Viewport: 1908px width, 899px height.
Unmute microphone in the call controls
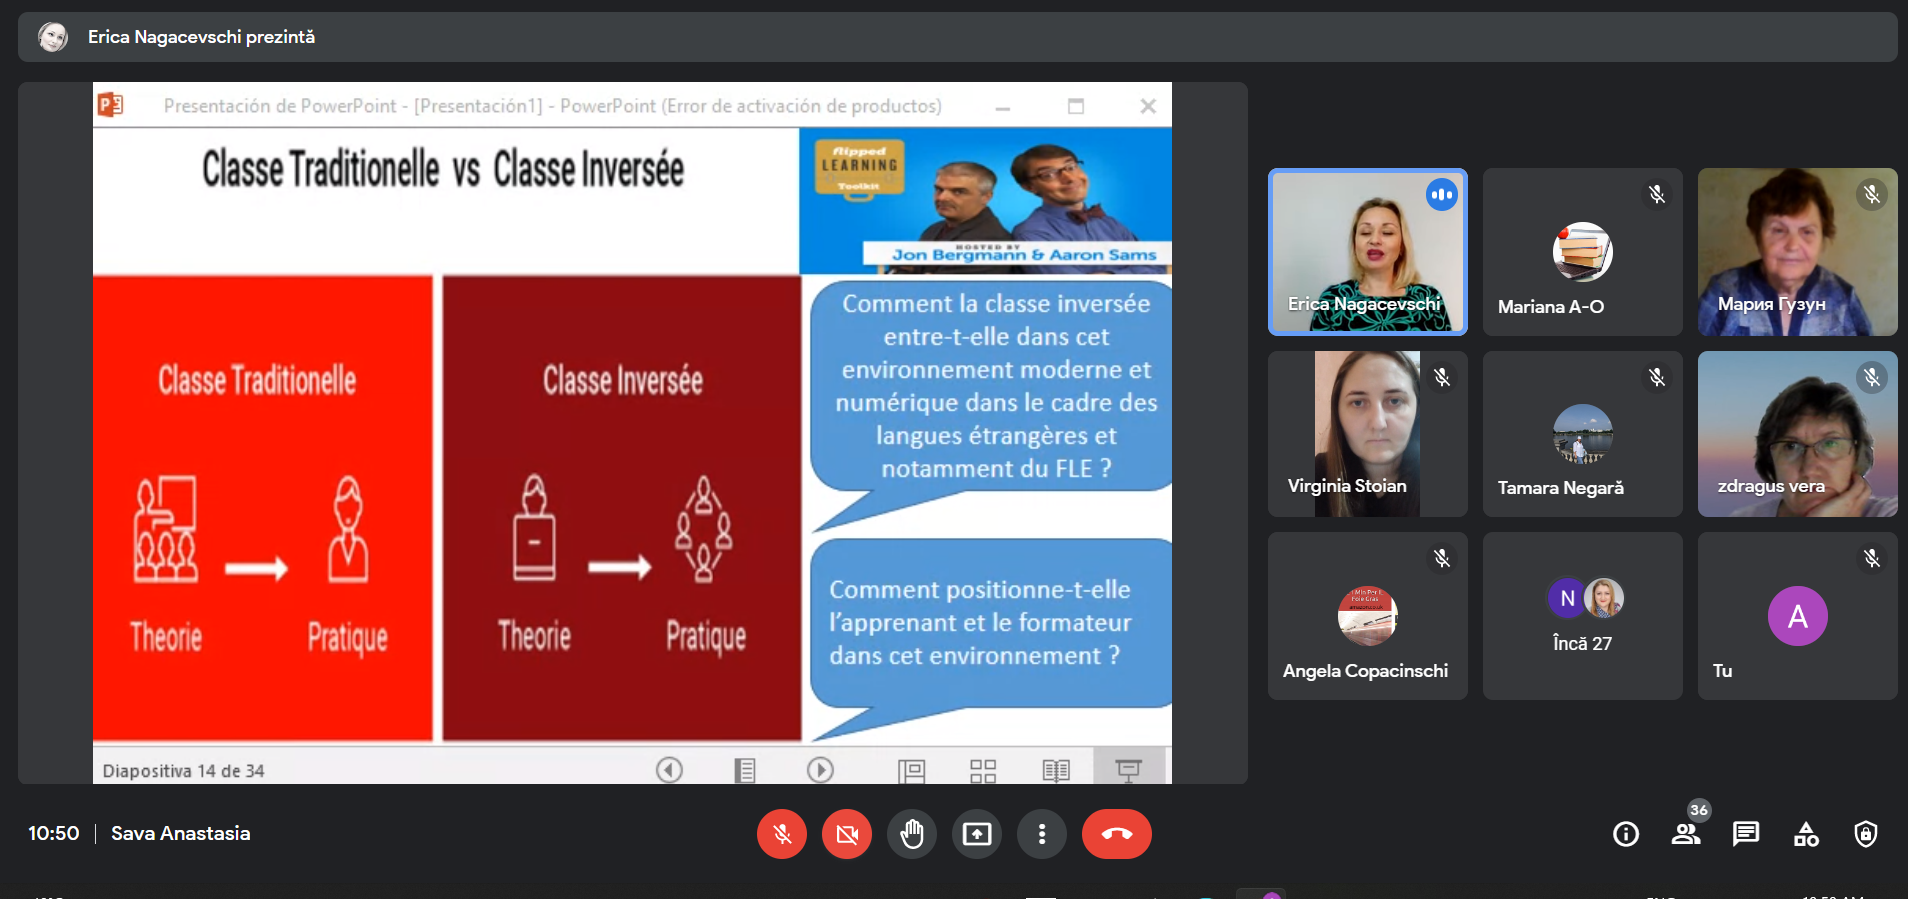pyautogui.click(x=782, y=834)
